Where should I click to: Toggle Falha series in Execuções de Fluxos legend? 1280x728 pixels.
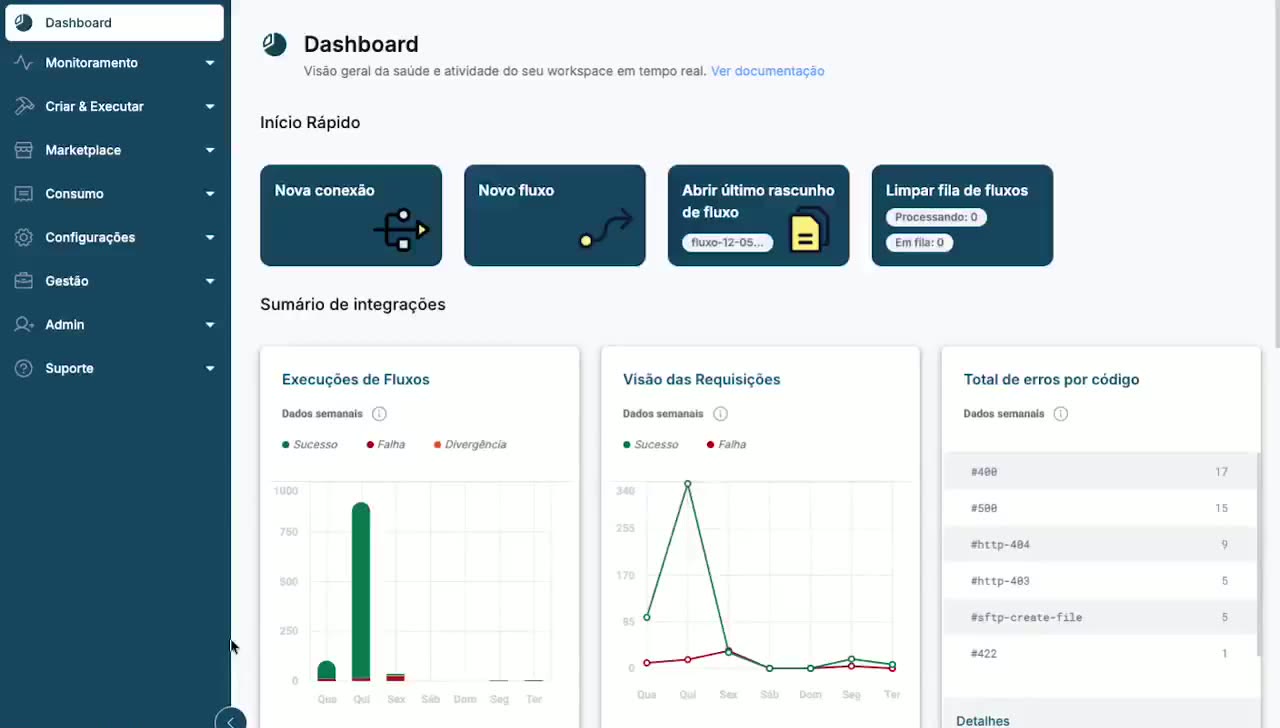point(386,444)
